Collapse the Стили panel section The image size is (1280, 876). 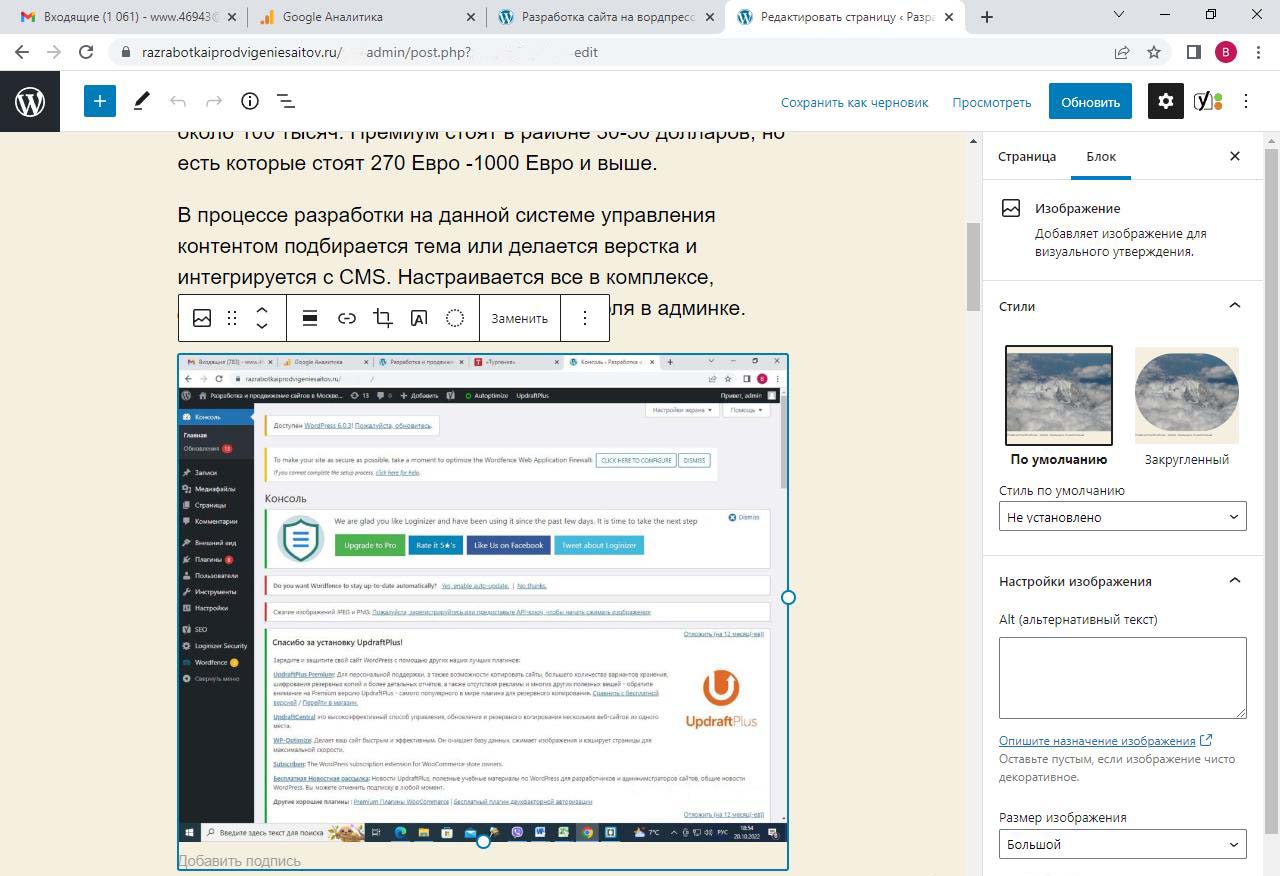(1234, 306)
